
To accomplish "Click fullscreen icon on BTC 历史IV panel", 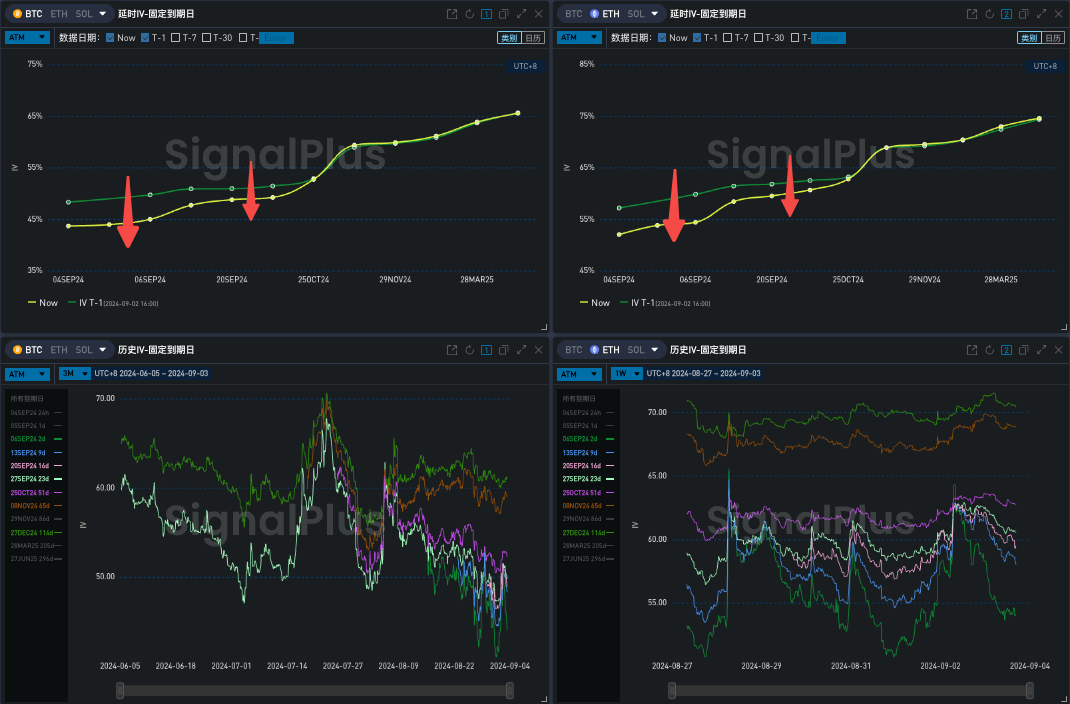I will click(521, 350).
